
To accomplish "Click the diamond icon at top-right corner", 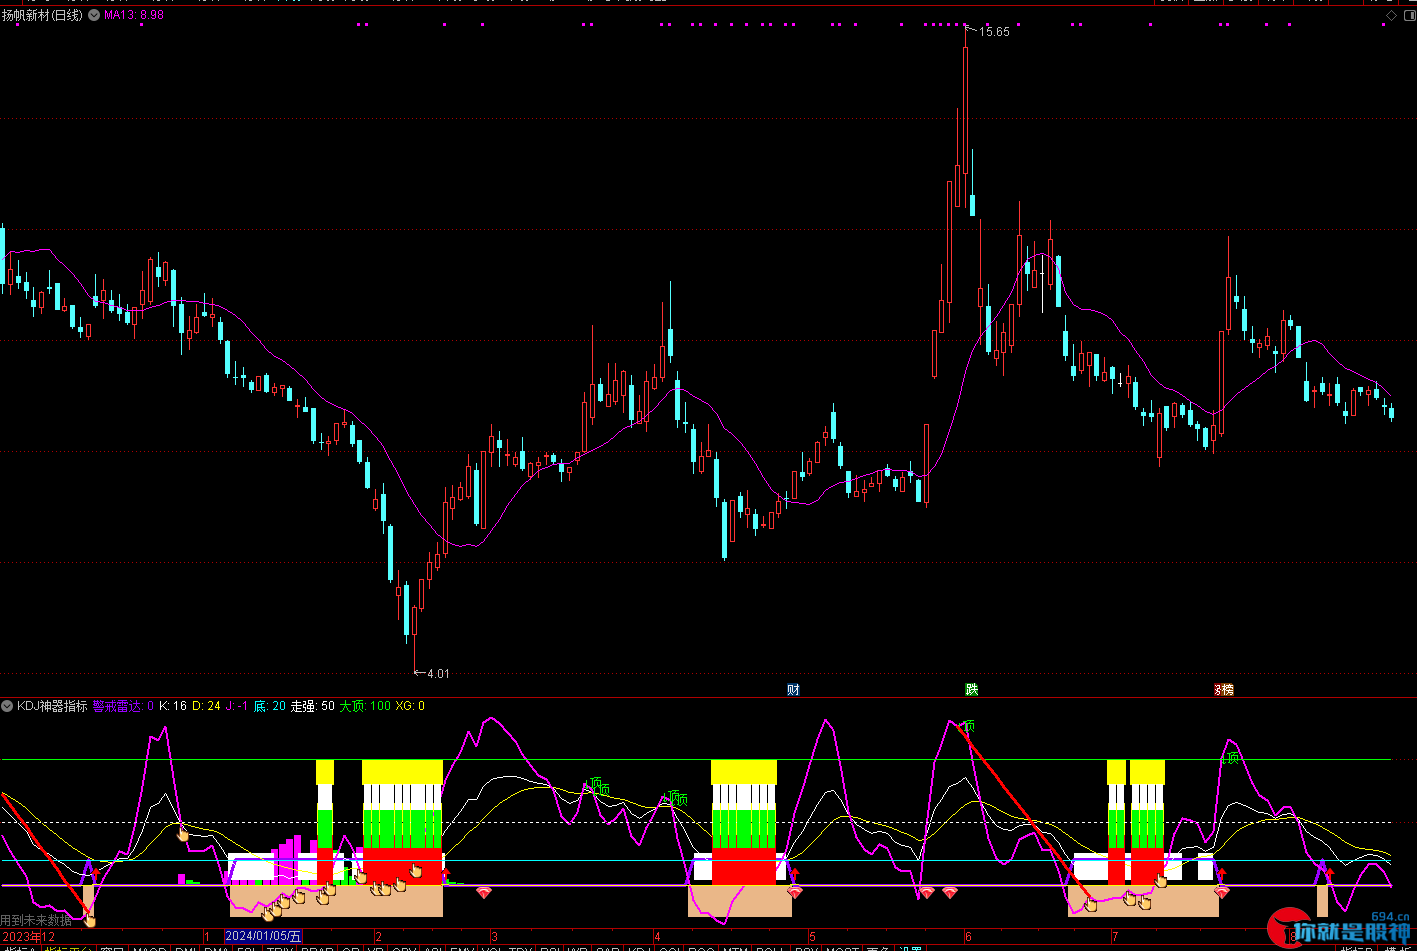I will (1391, 15).
